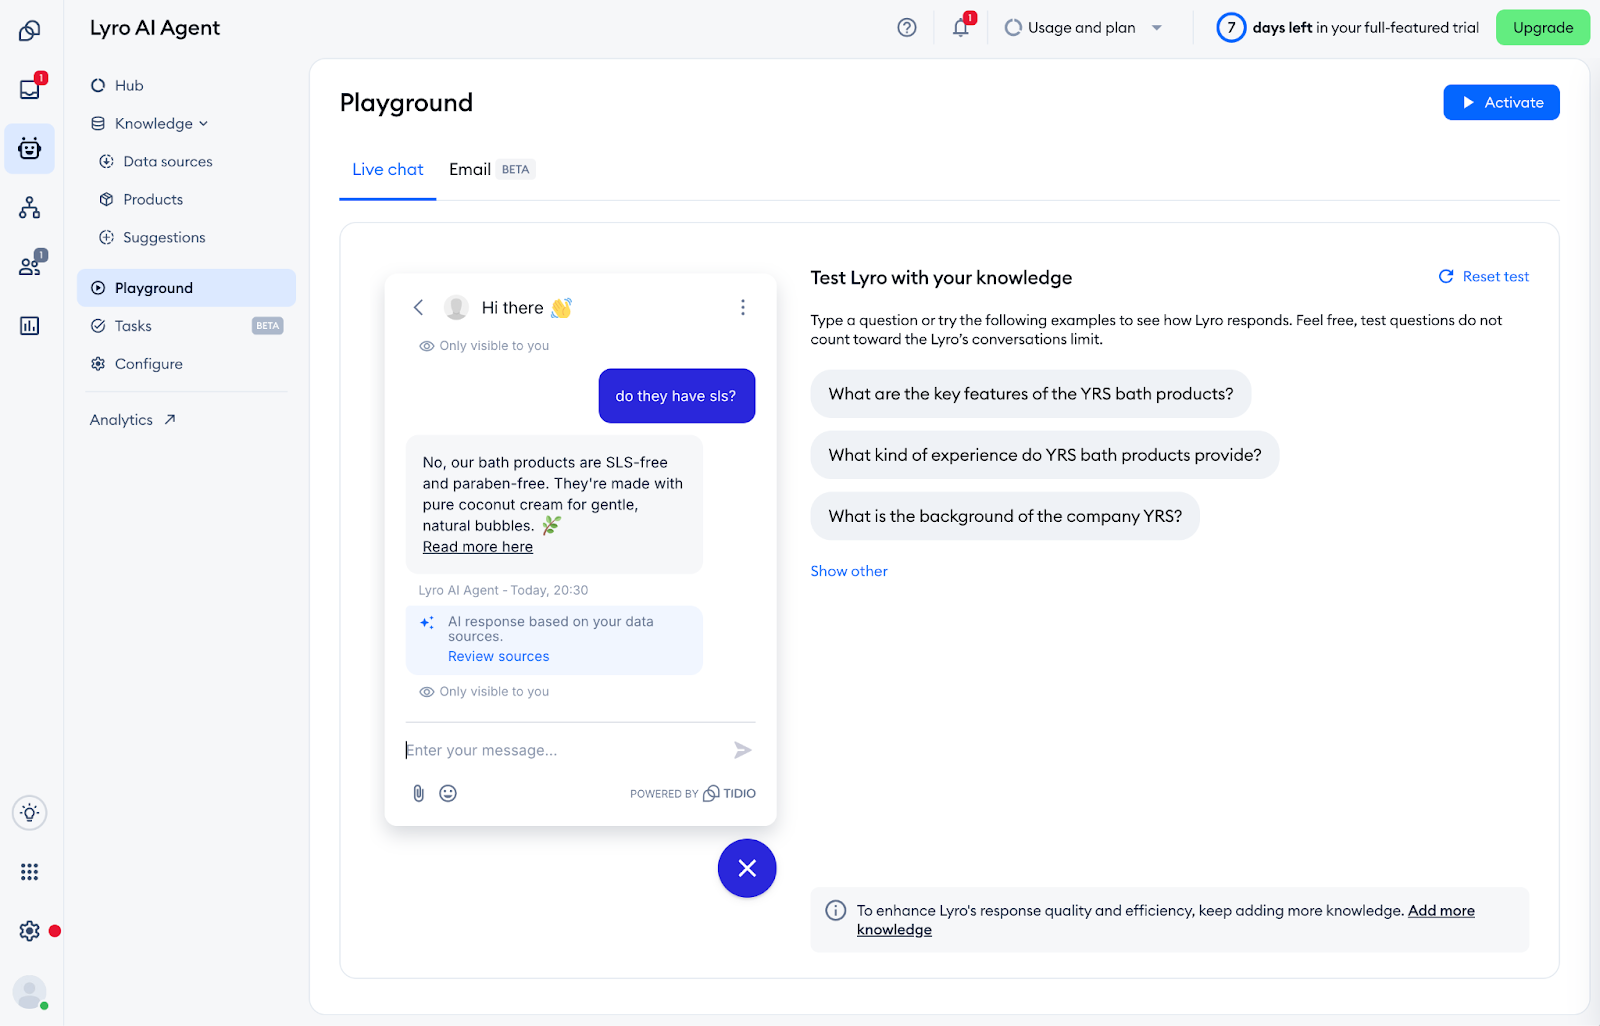The height and width of the screenshot is (1026, 1600).
Task: Open the emoji picker in the chat widget
Action: click(447, 793)
